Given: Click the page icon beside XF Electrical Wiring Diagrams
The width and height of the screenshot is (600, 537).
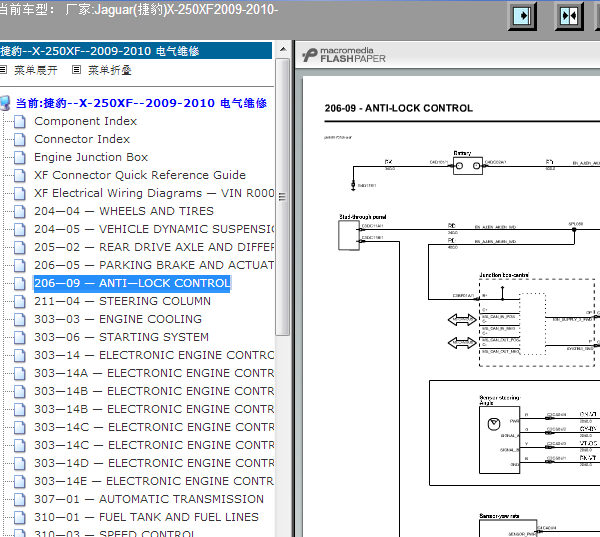Looking at the screenshot, I should 20,194.
